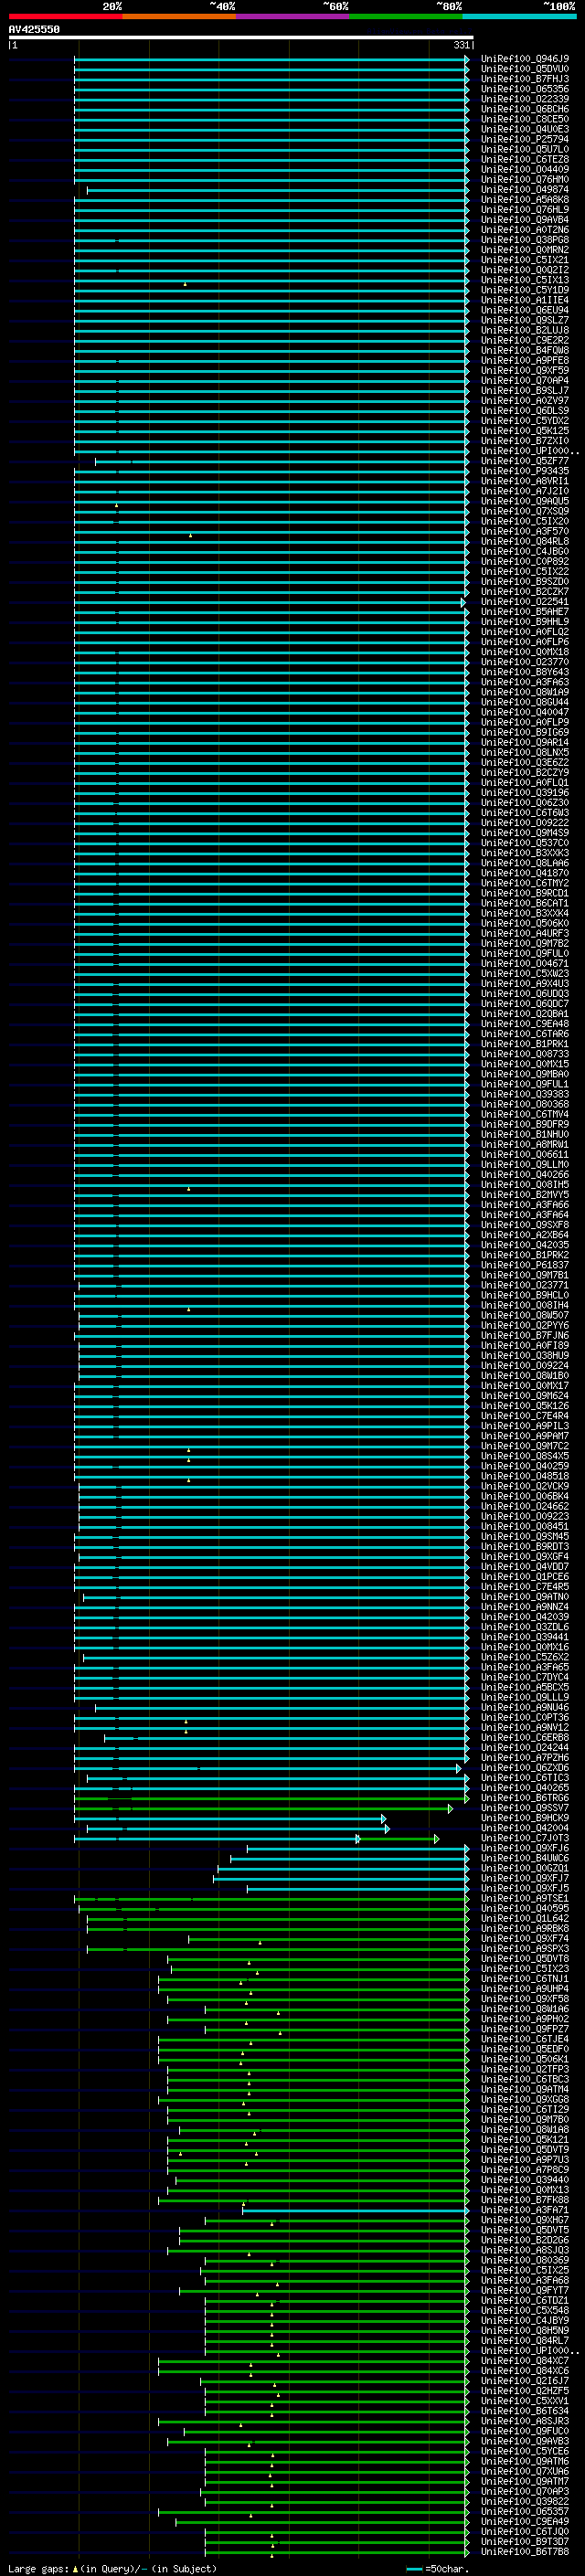Select label UniRef100_Q7XUA6

click(525, 2471)
